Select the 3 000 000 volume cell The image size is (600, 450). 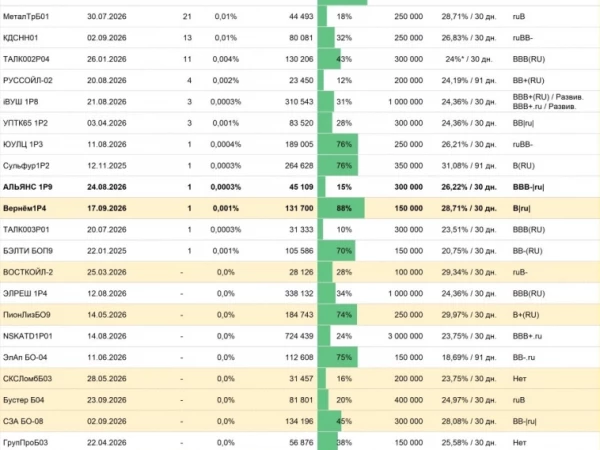(405, 336)
